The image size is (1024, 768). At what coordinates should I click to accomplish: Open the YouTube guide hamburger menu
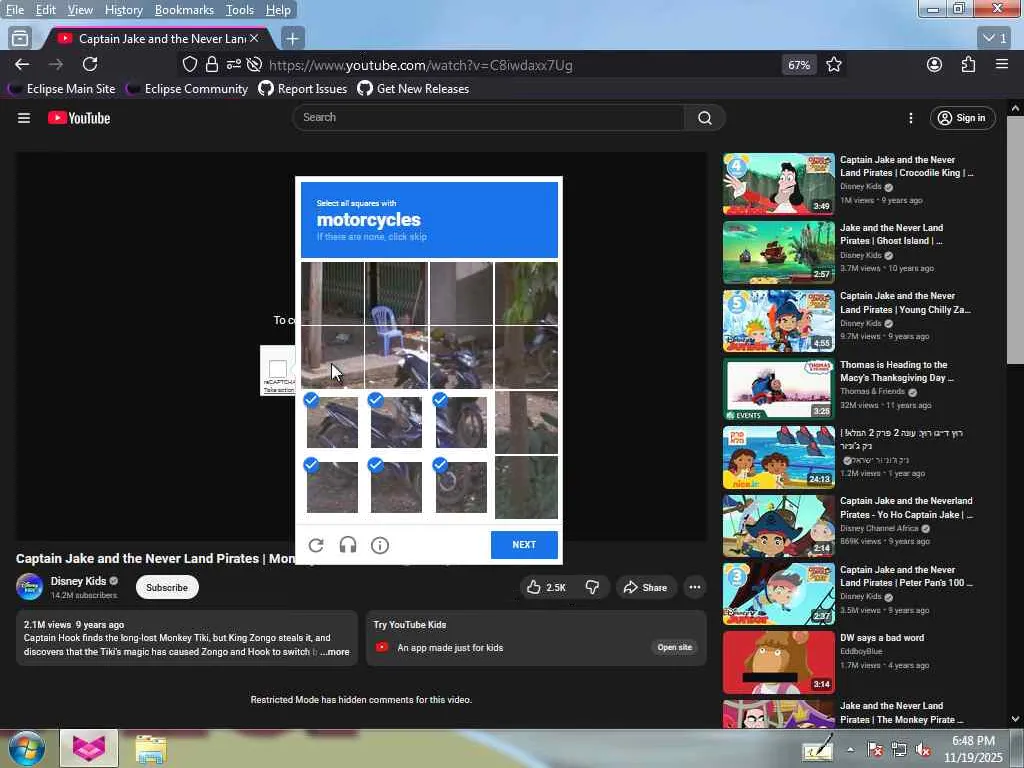pyautogui.click(x=24, y=118)
